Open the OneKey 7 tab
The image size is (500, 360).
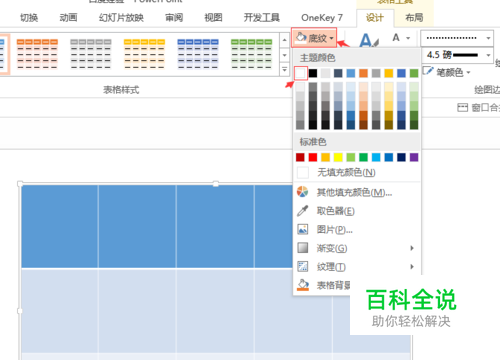click(x=322, y=18)
